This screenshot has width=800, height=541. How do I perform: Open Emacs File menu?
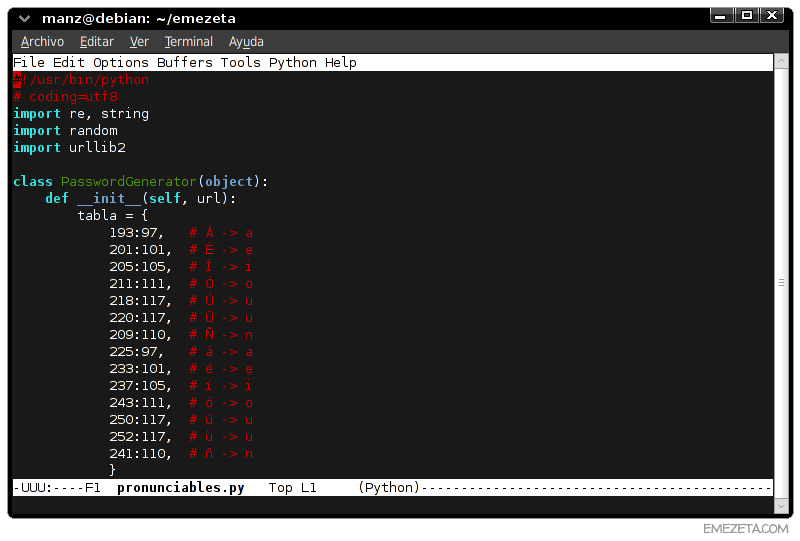29,62
